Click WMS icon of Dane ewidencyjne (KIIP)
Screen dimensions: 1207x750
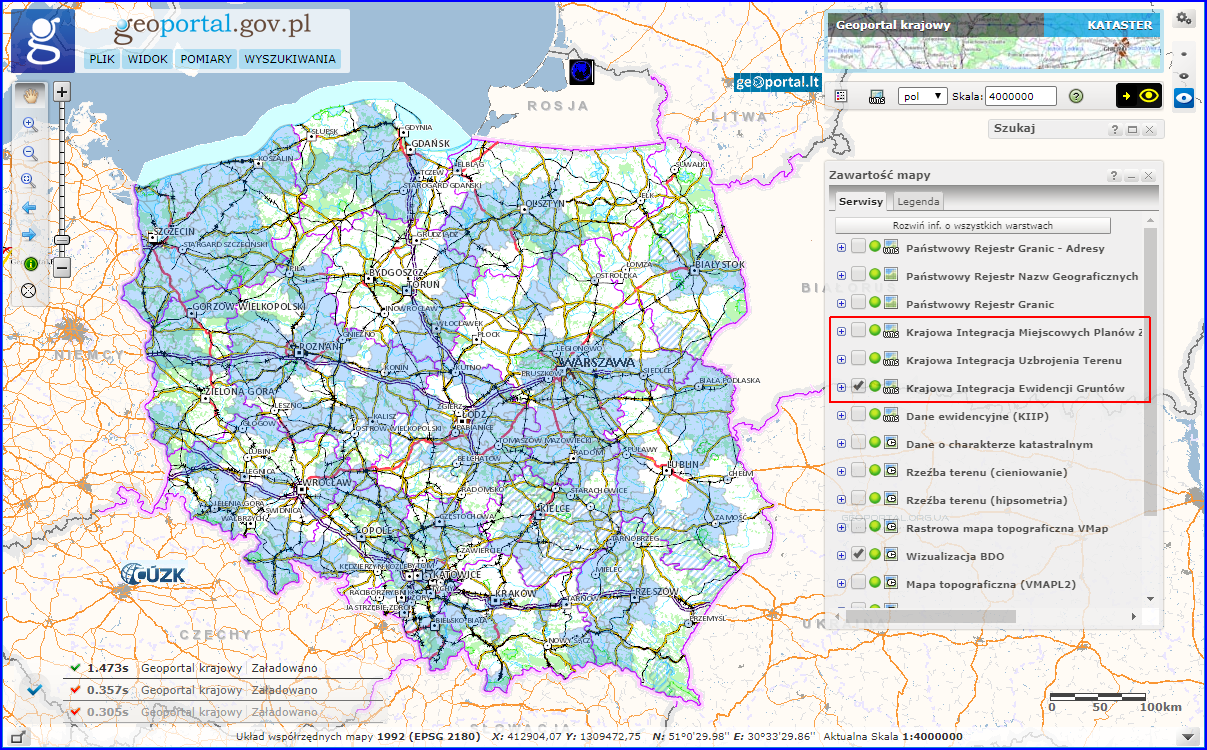click(891, 415)
